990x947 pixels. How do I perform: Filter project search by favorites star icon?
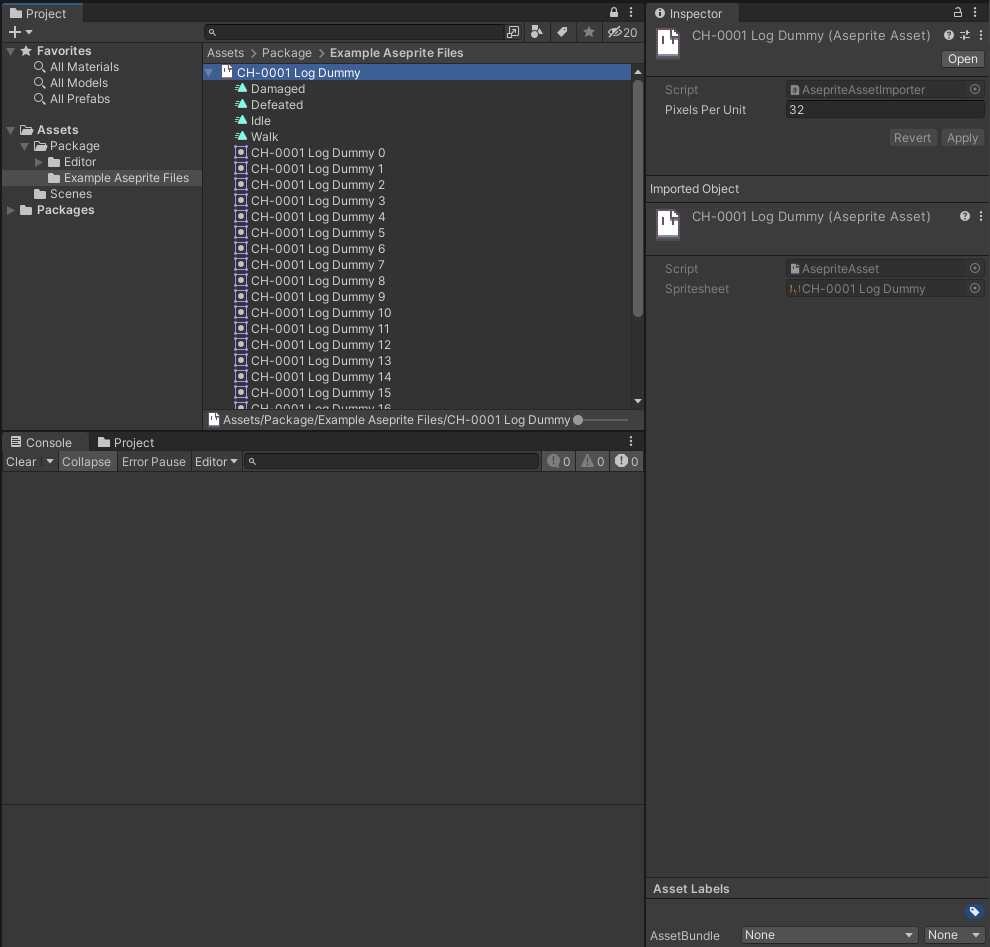(589, 32)
